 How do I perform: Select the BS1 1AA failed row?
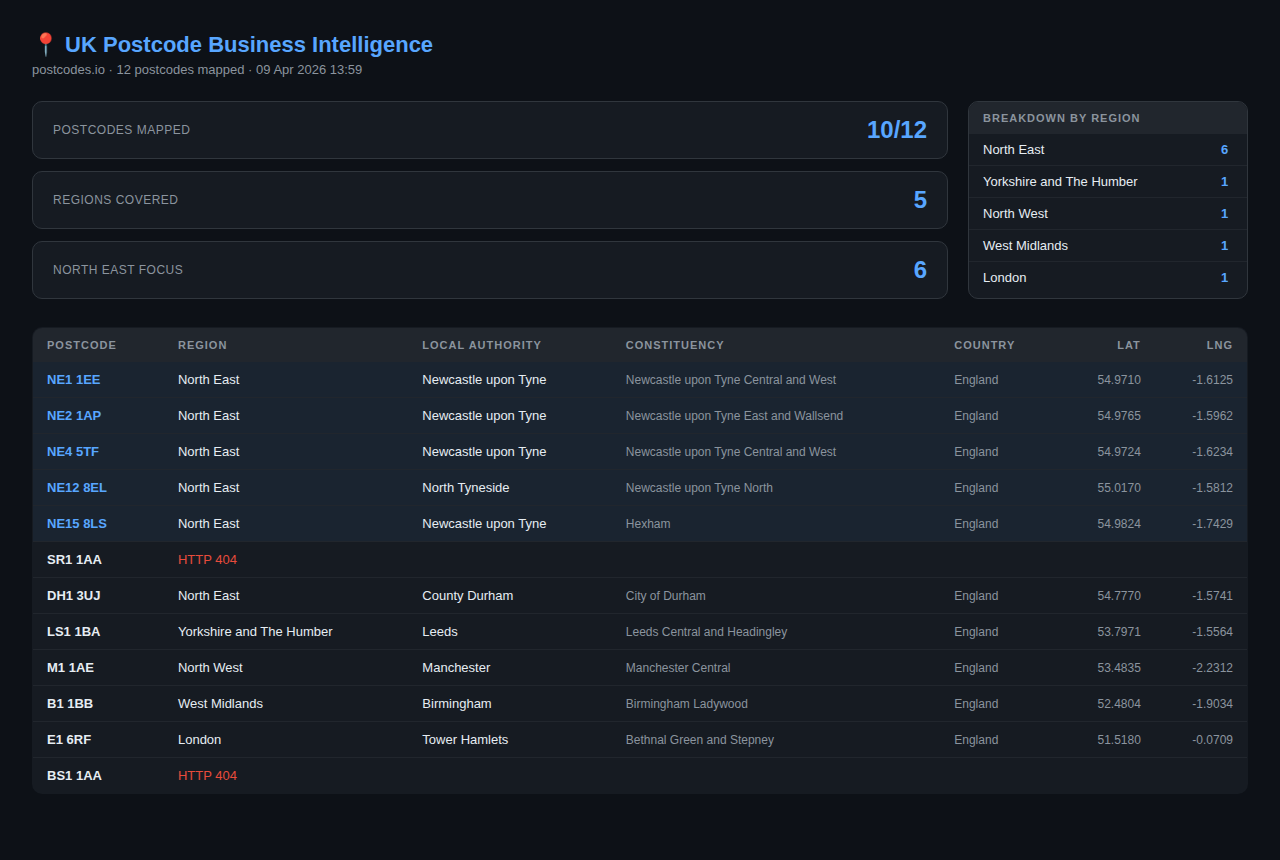[74, 775]
